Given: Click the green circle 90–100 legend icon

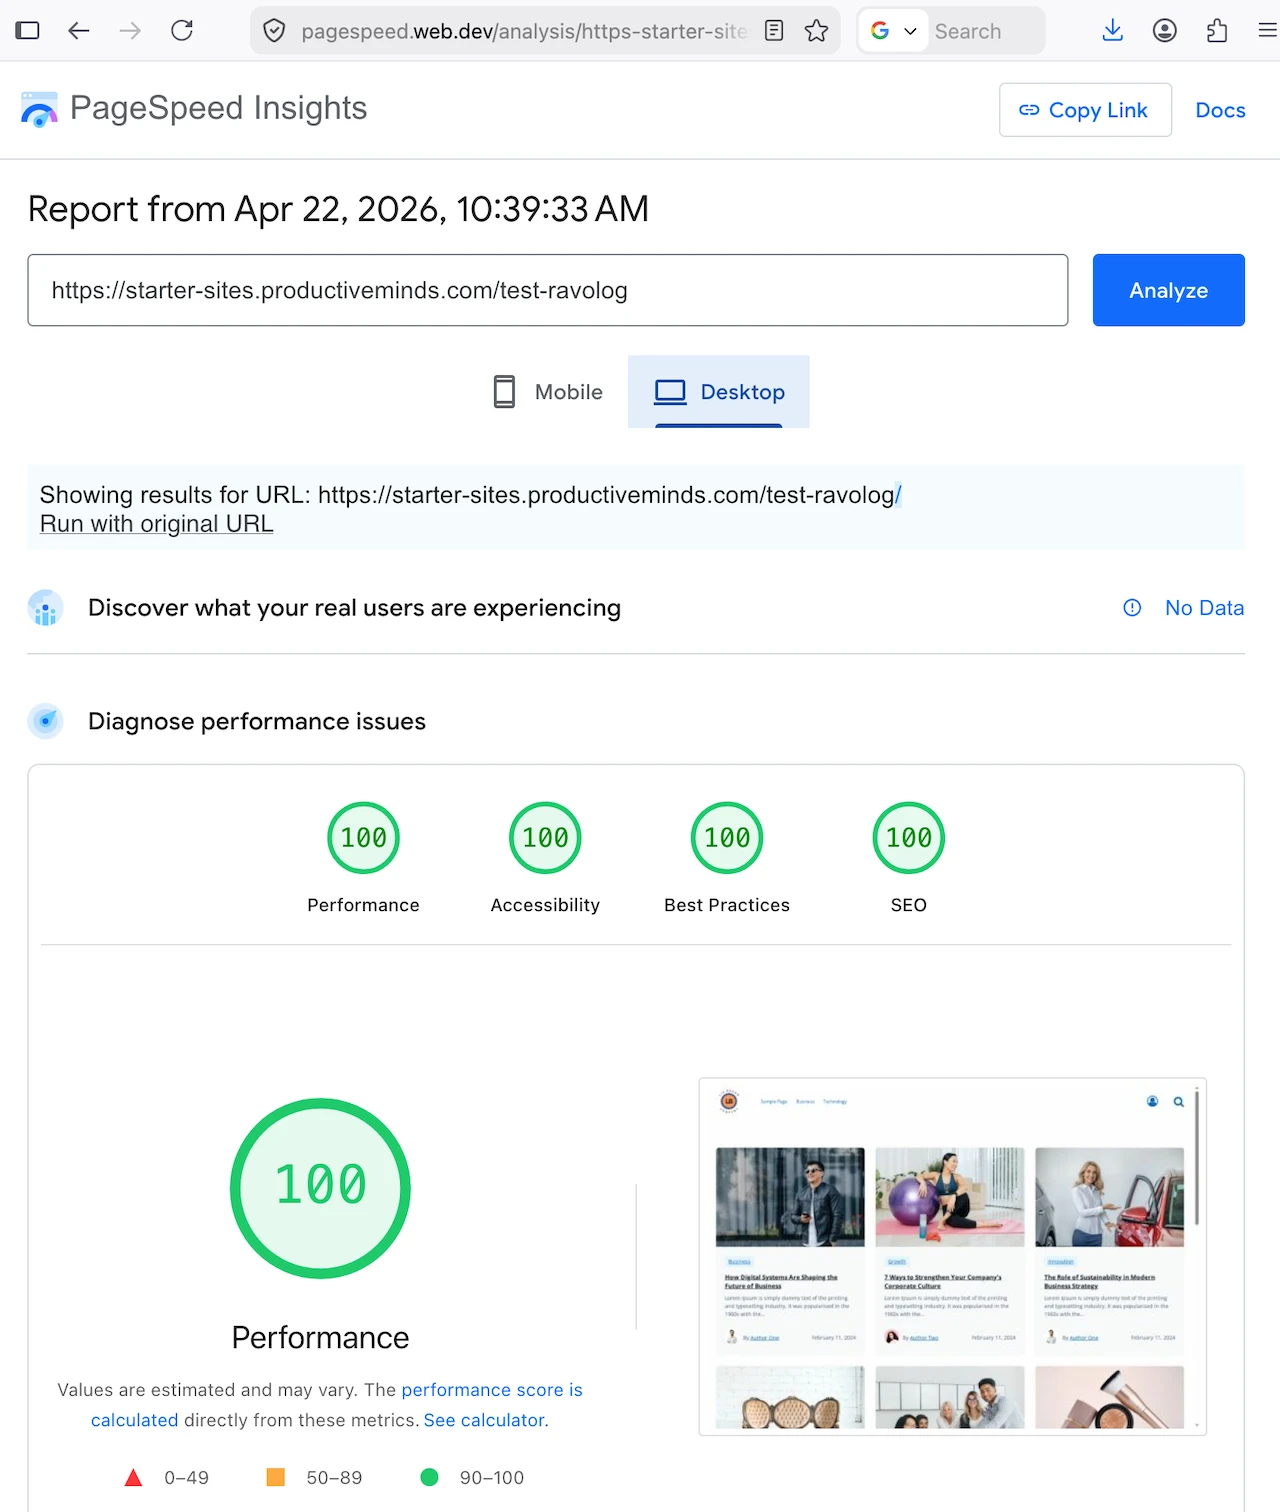Looking at the screenshot, I should point(430,1477).
